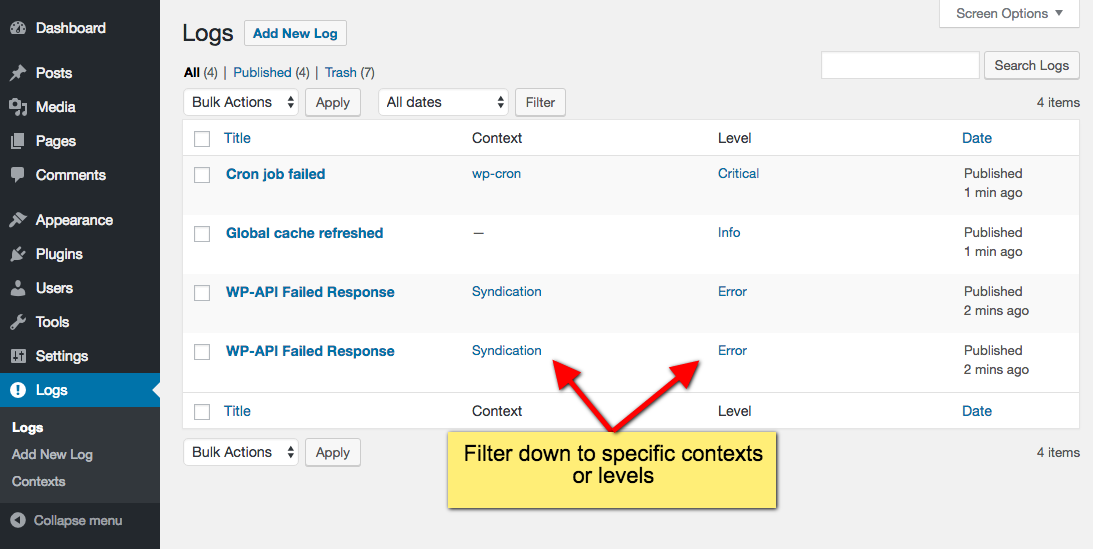Click the Plugins plug icon
1093x549 pixels.
tap(18, 254)
